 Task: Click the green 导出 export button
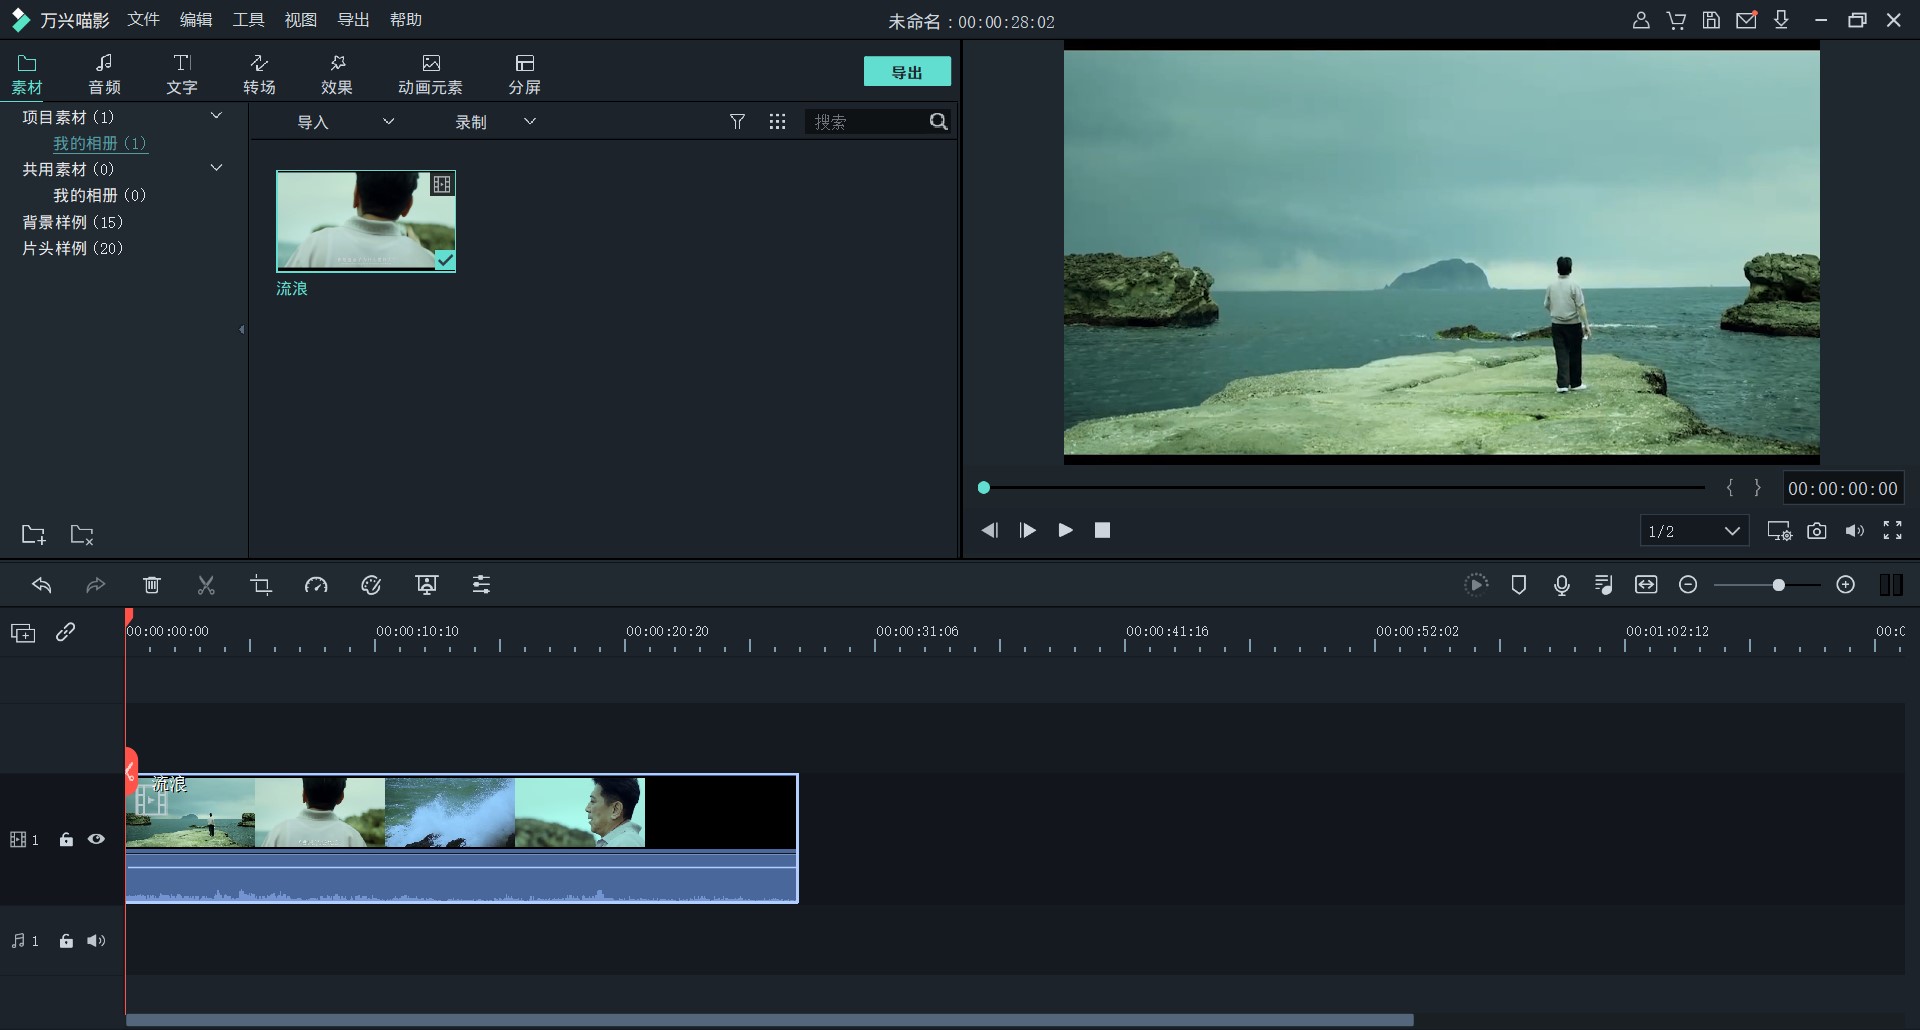906,72
